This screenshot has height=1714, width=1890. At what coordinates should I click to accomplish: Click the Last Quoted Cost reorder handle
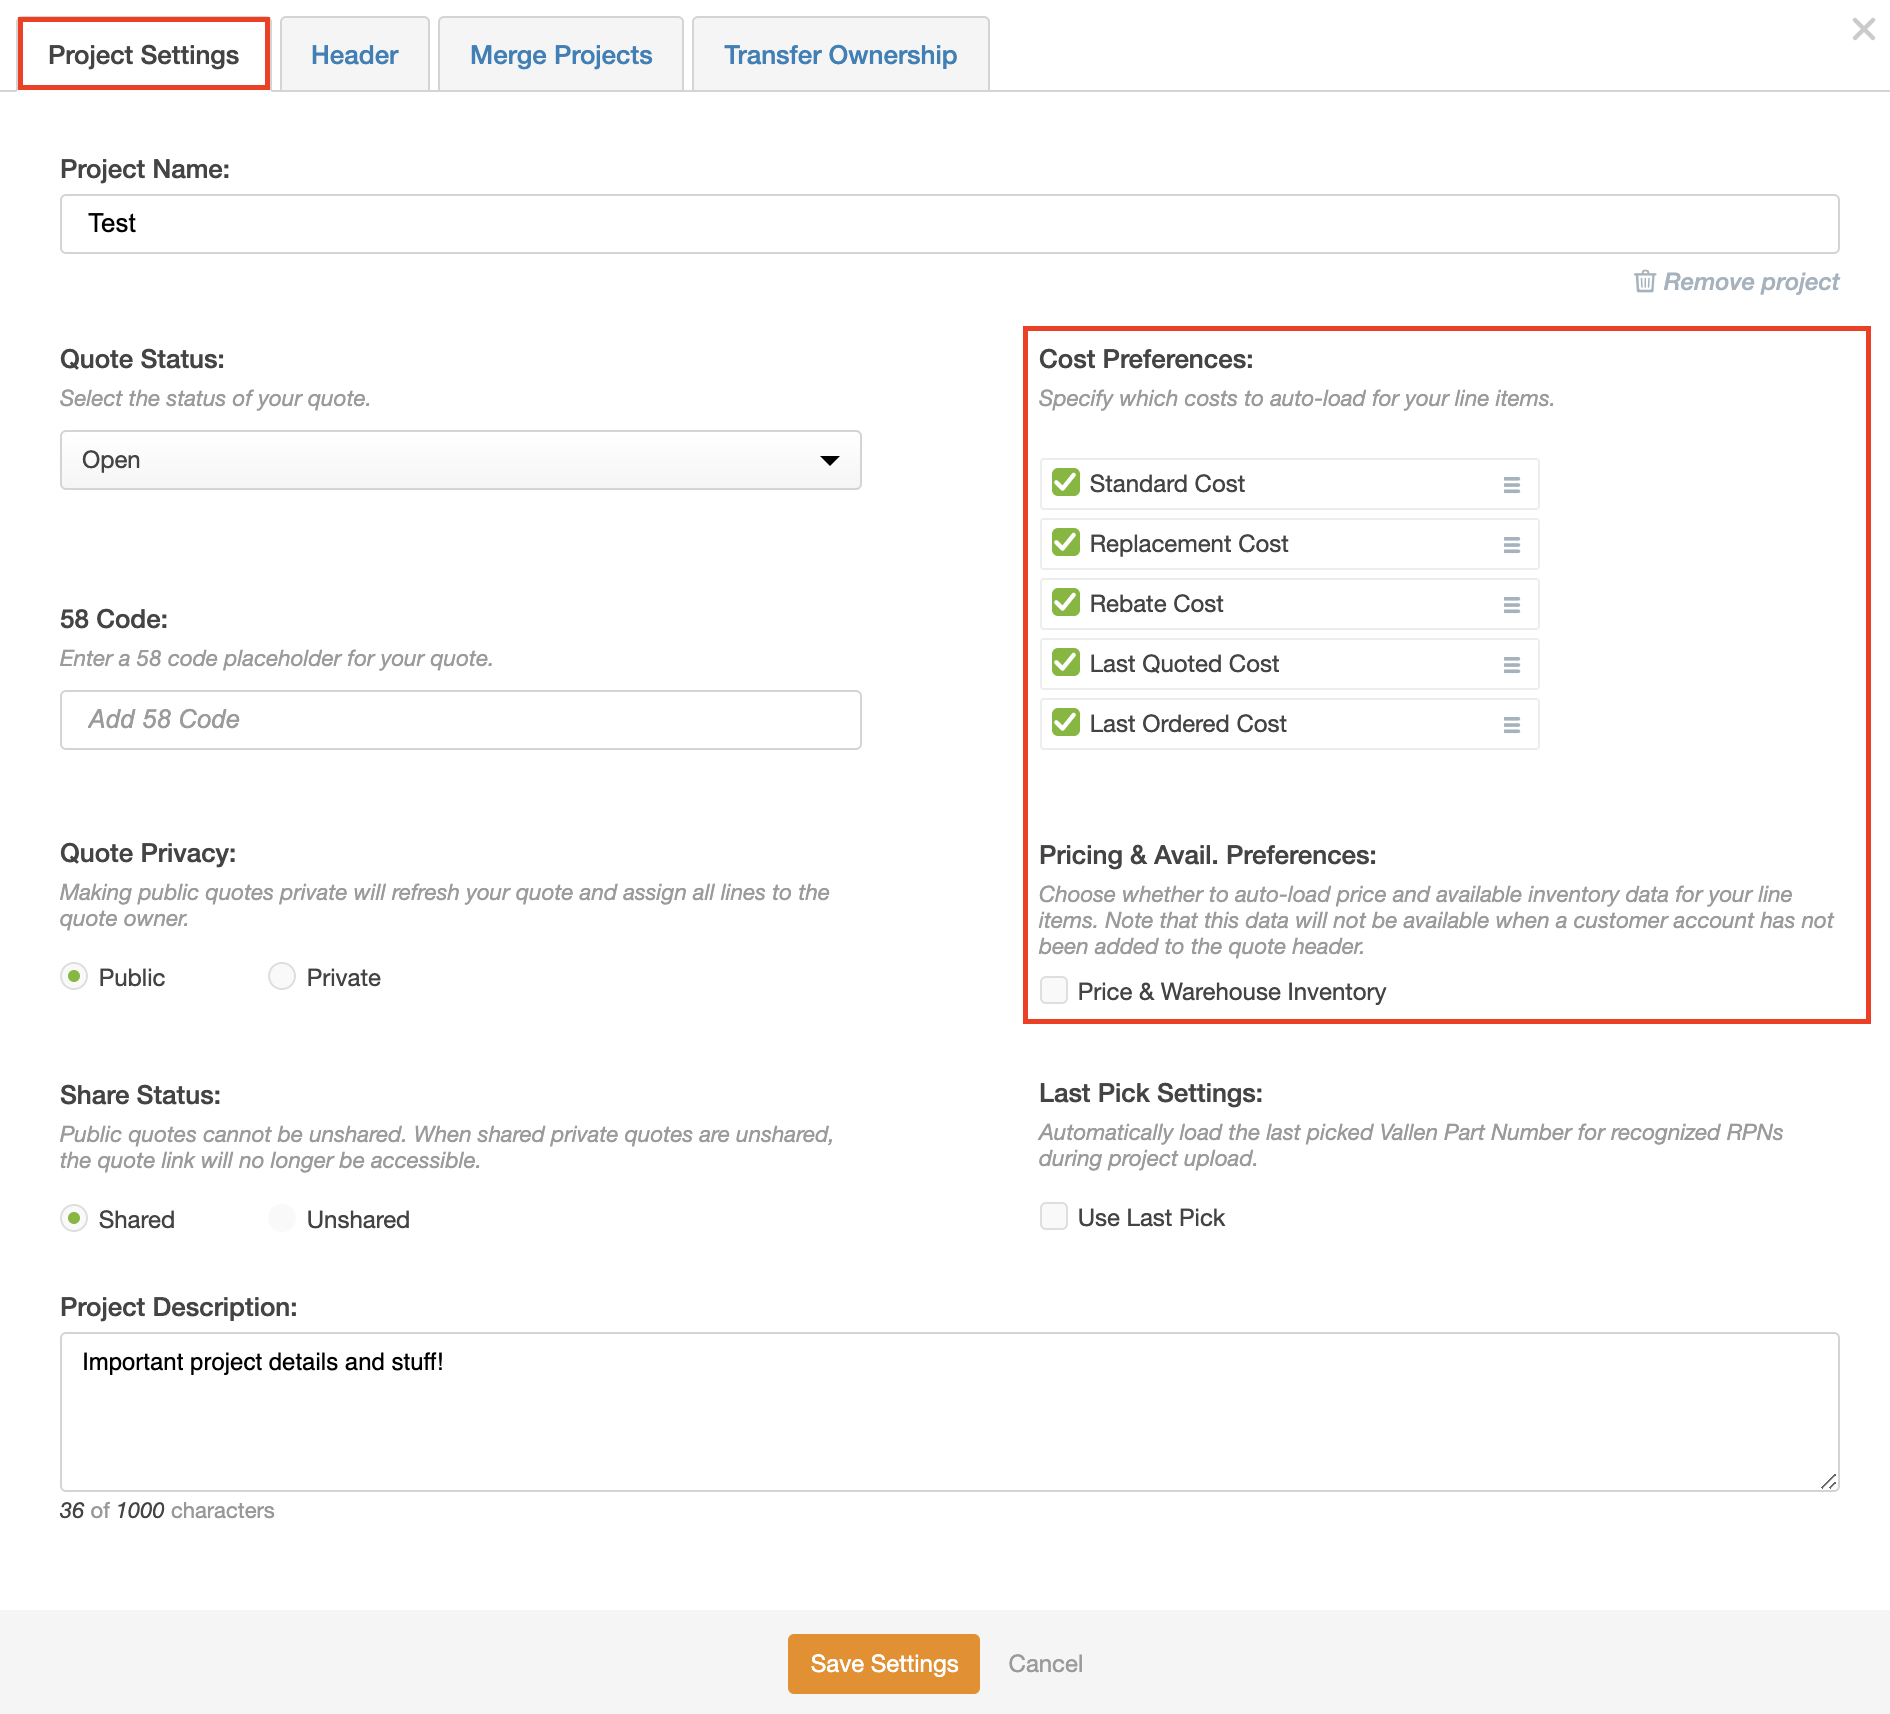click(x=1511, y=665)
